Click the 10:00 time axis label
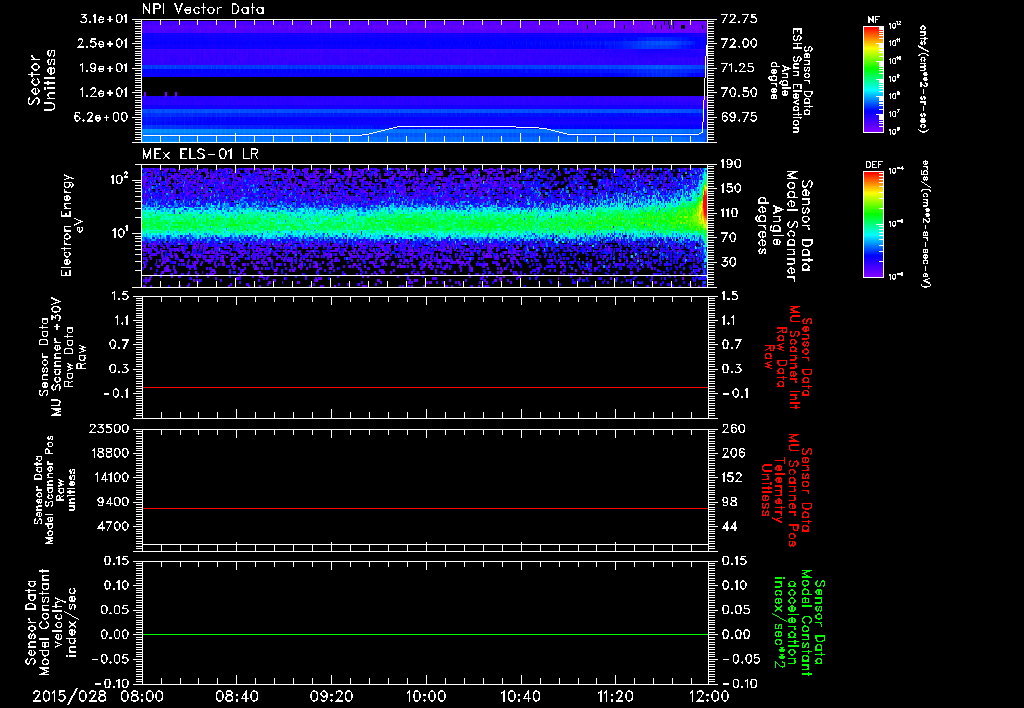Screen dimensions: 1024x708 pyautogui.click(x=427, y=695)
